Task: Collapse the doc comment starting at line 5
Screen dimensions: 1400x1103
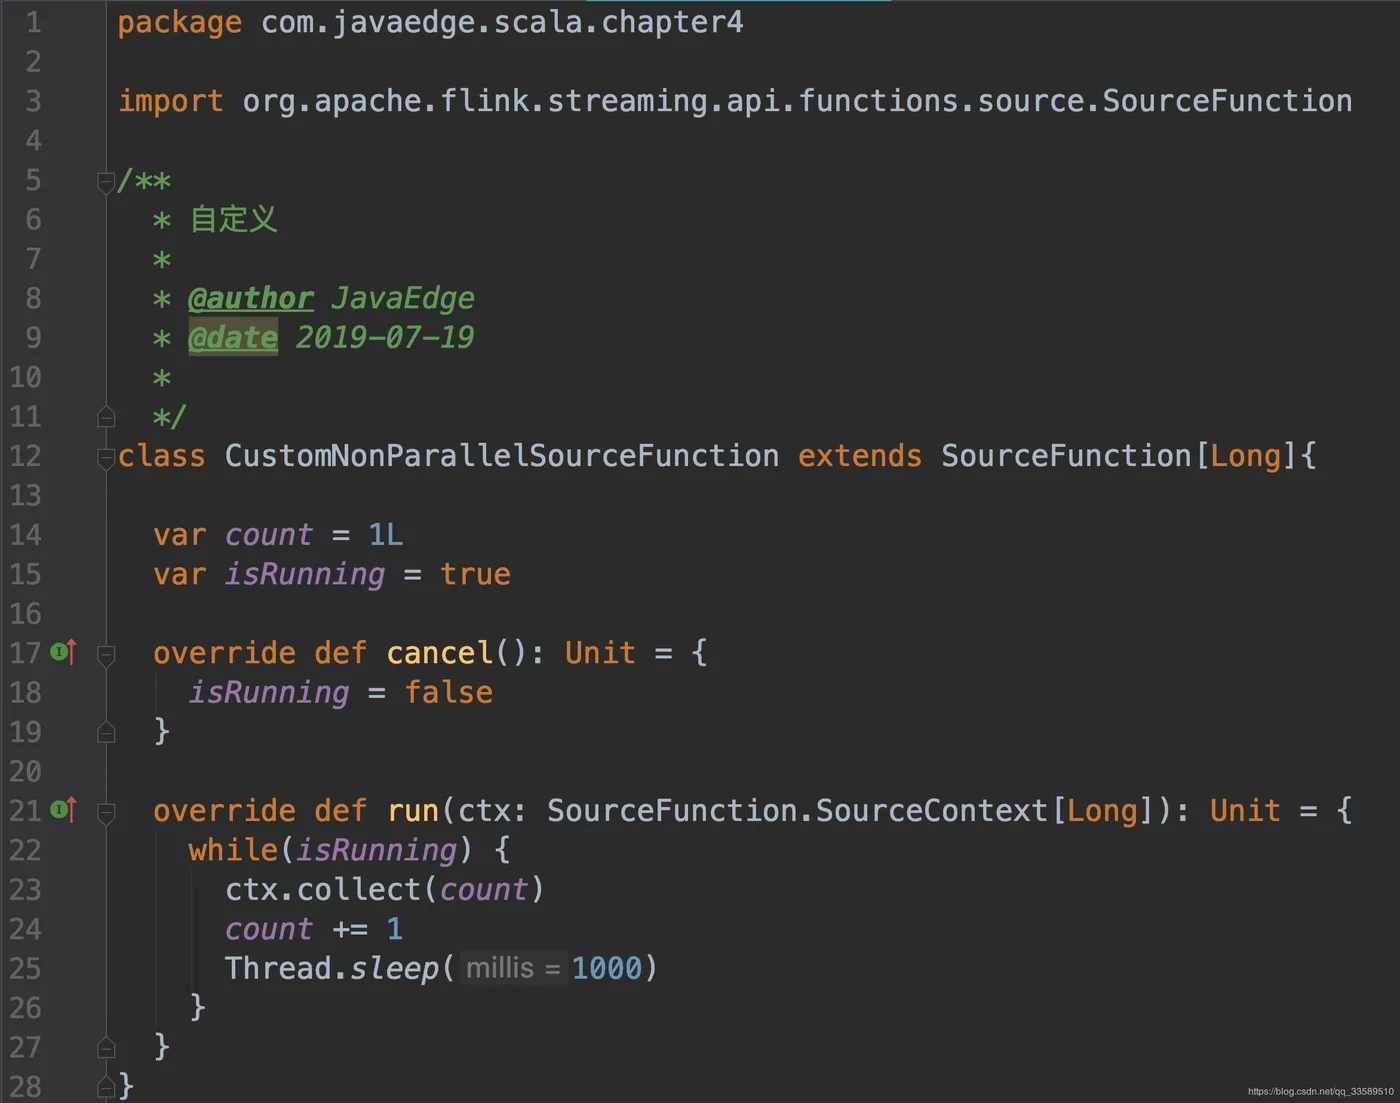Action: pyautogui.click(x=106, y=182)
